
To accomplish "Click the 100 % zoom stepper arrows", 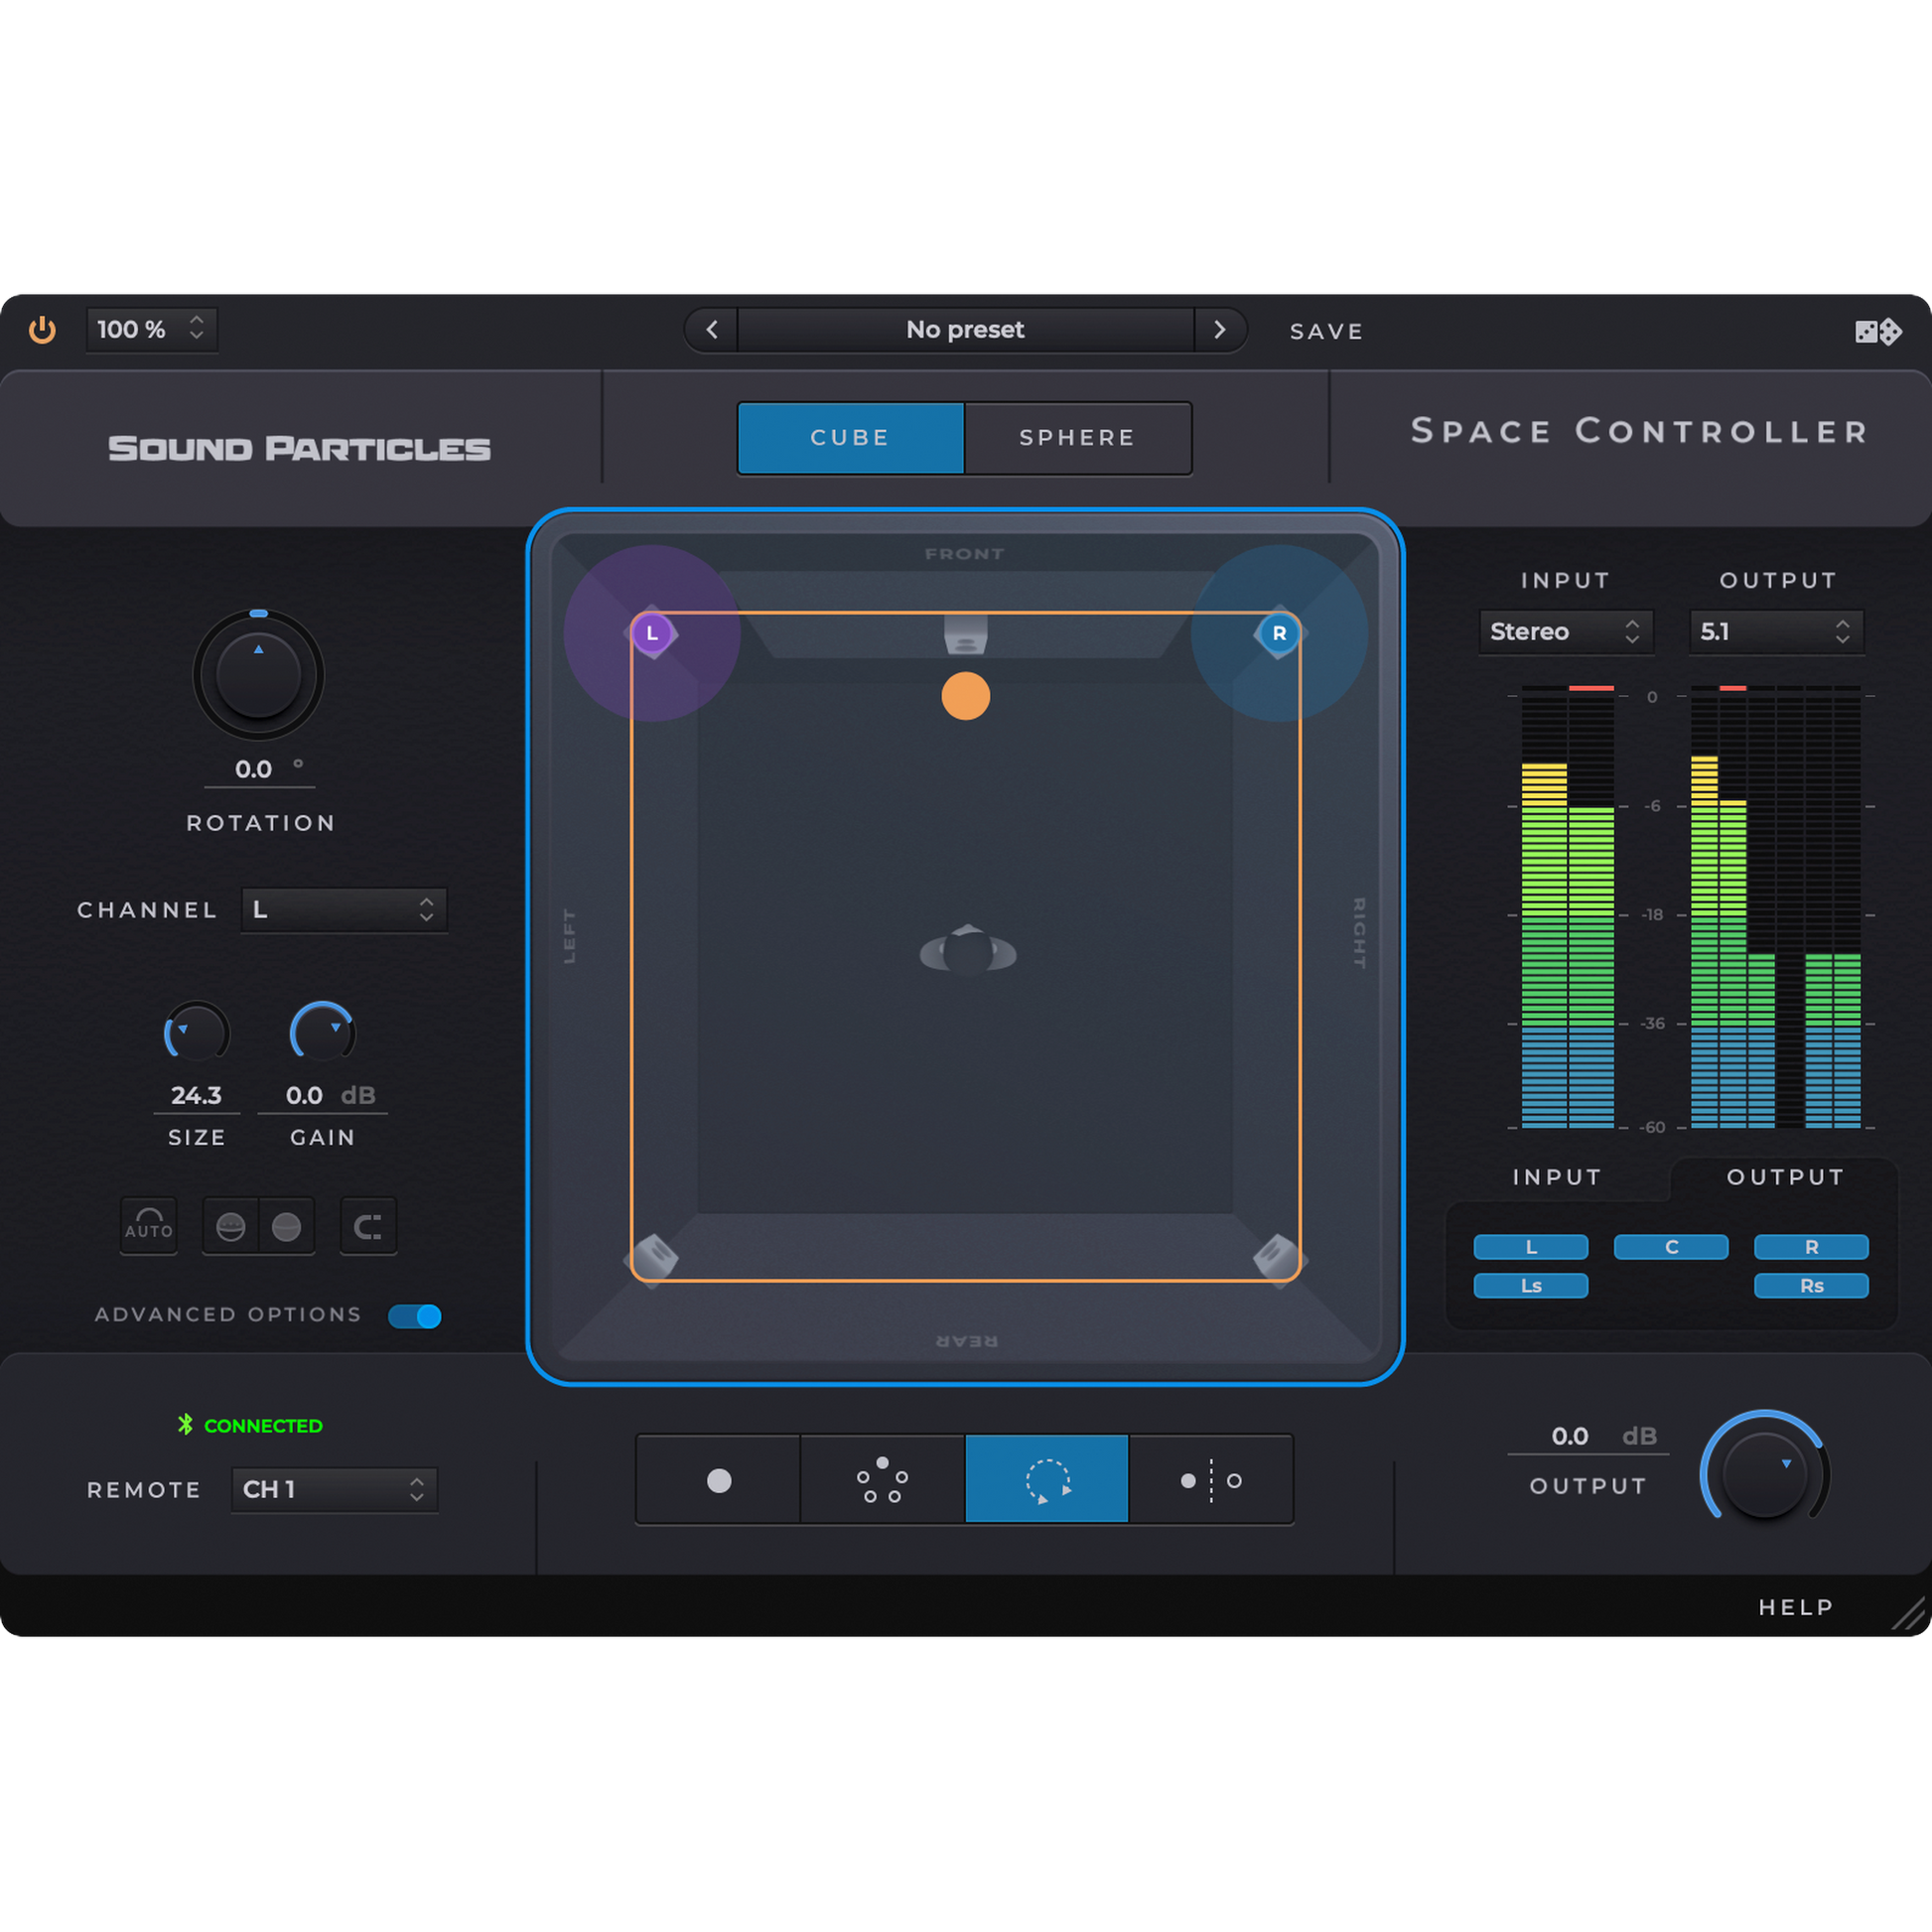I will coord(197,328).
